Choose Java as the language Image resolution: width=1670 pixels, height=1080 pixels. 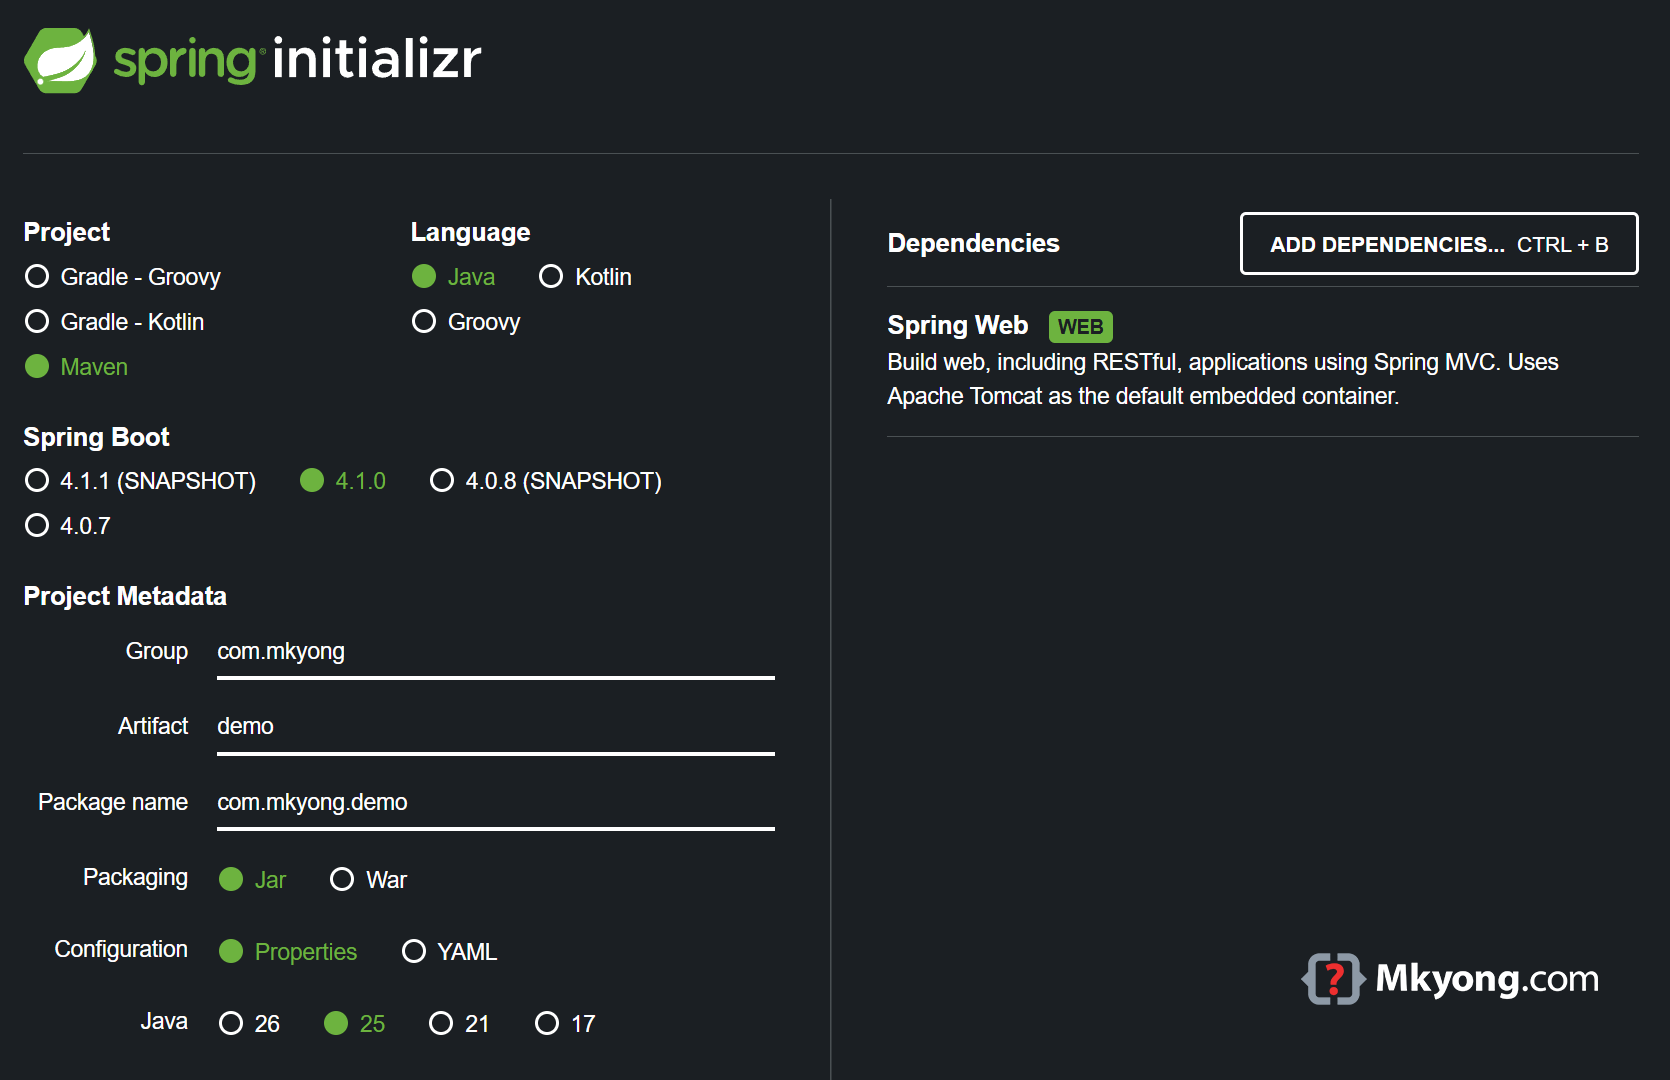point(454,277)
